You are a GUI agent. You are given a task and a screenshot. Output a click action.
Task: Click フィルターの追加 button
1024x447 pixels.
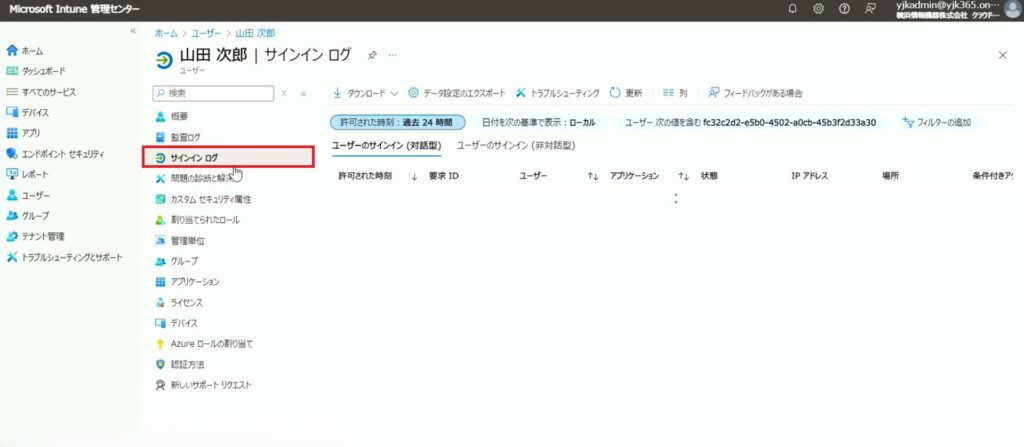point(936,122)
